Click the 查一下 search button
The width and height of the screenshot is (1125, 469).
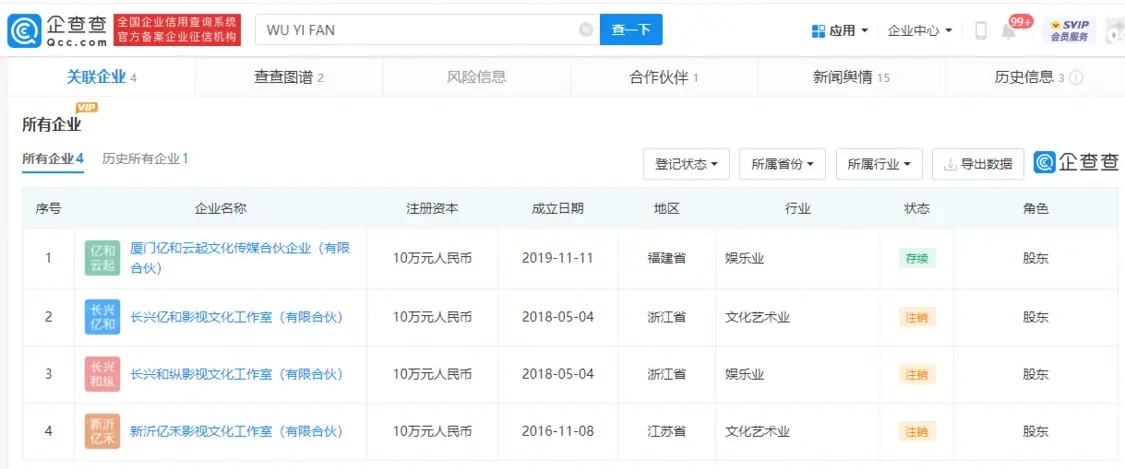pyautogui.click(x=631, y=30)
